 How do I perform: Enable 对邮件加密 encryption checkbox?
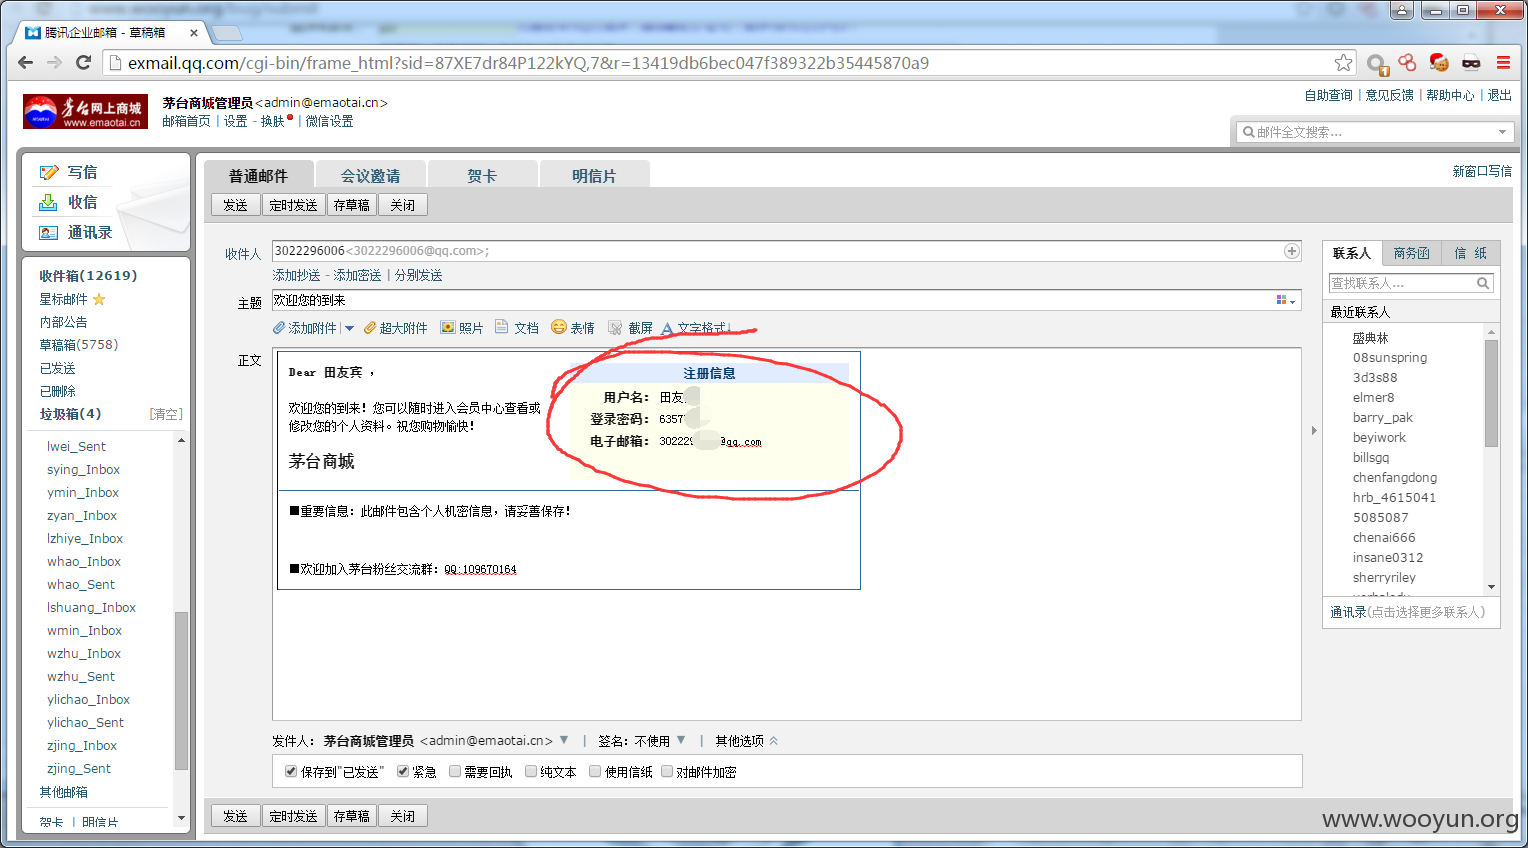point(667,771)
